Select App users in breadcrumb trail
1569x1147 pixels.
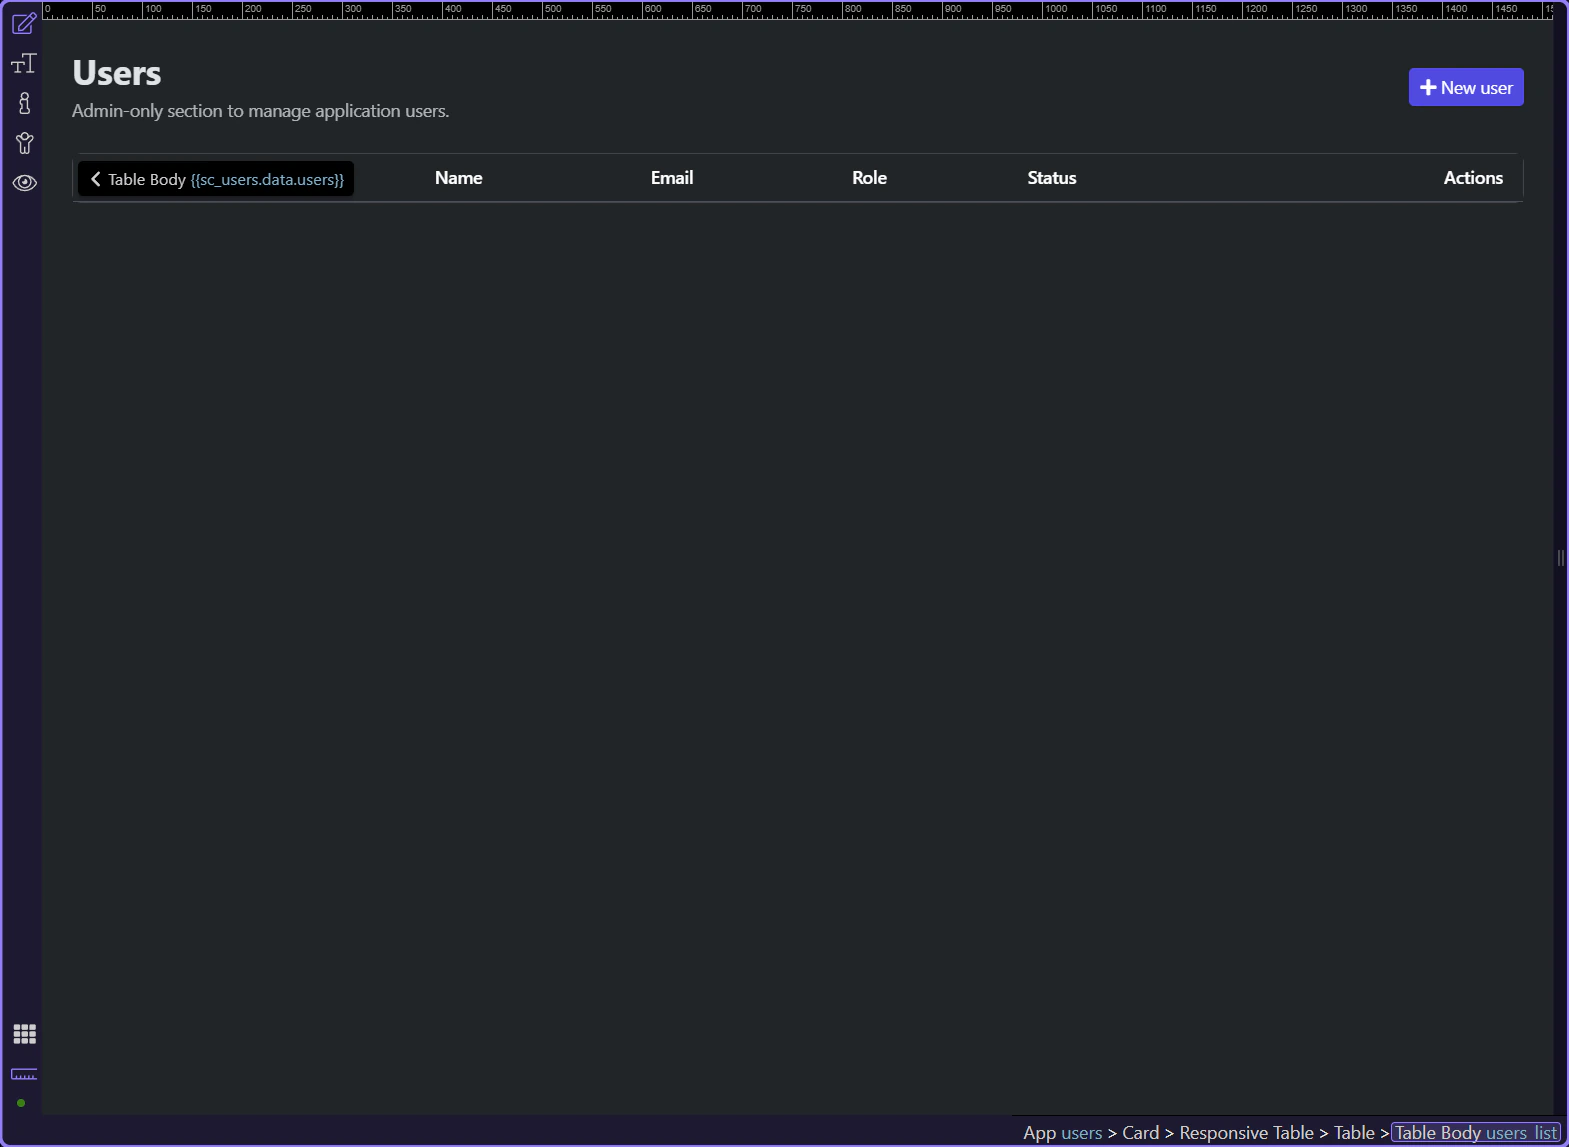pos(1062,1133)
